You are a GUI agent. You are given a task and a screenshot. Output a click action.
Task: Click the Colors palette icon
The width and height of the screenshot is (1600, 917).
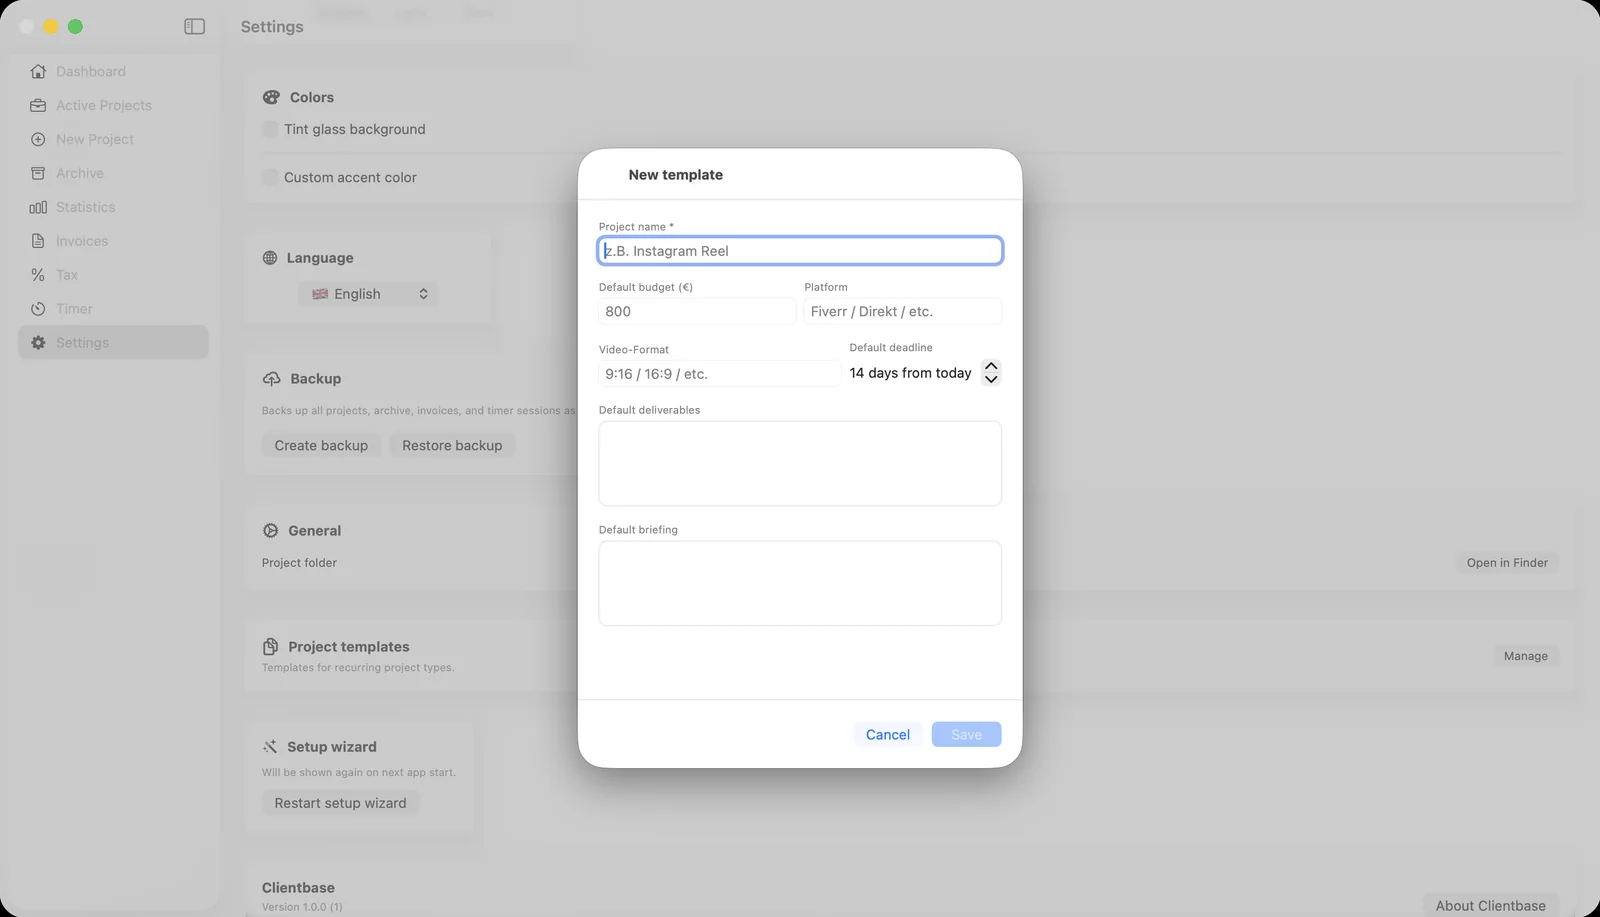(271, 97)
